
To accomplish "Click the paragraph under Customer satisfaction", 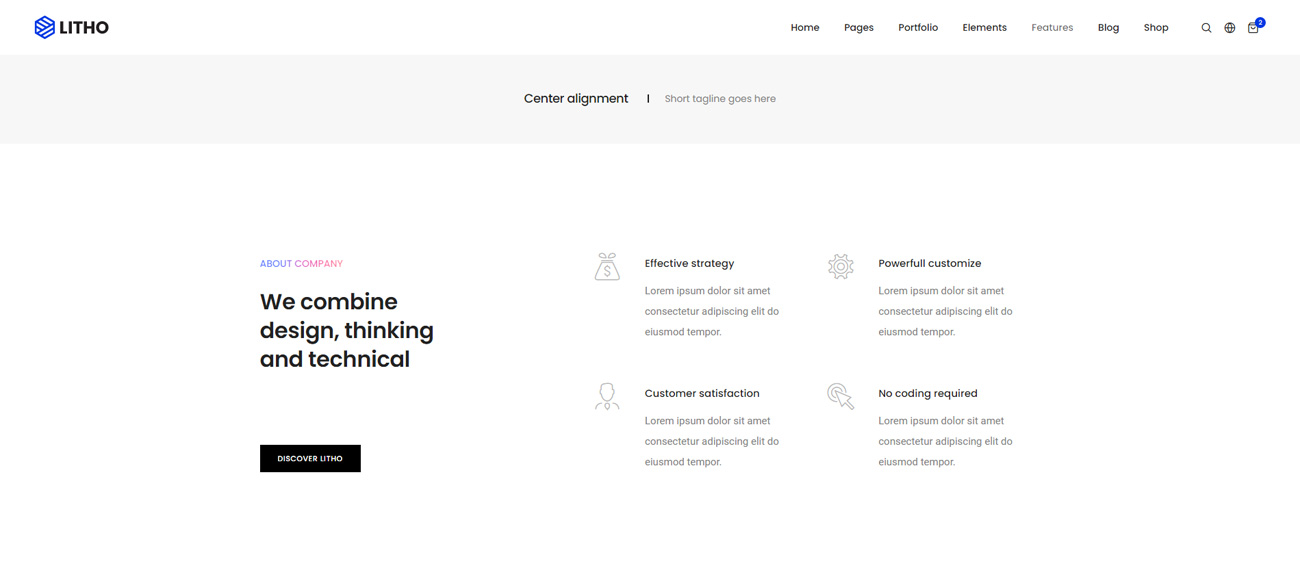I will coord(712,441).
